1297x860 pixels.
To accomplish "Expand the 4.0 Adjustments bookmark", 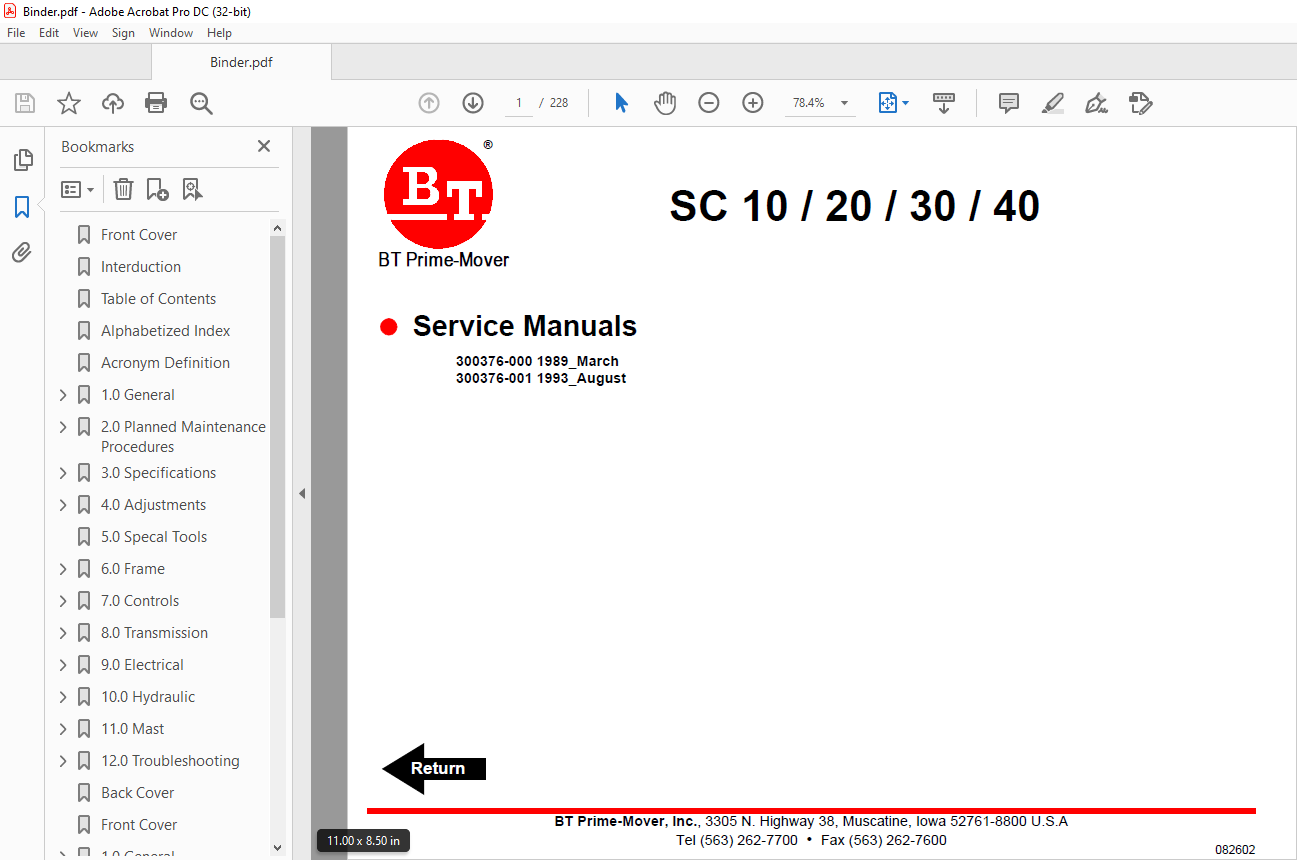I will pos(64,505).
